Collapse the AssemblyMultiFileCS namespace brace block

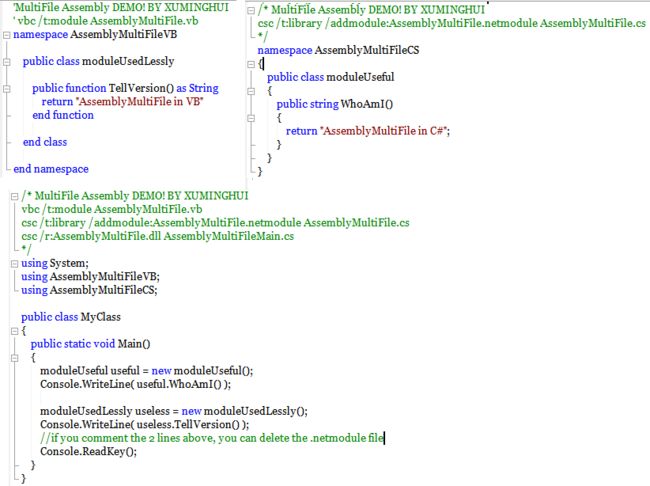(x=251, y=64)
